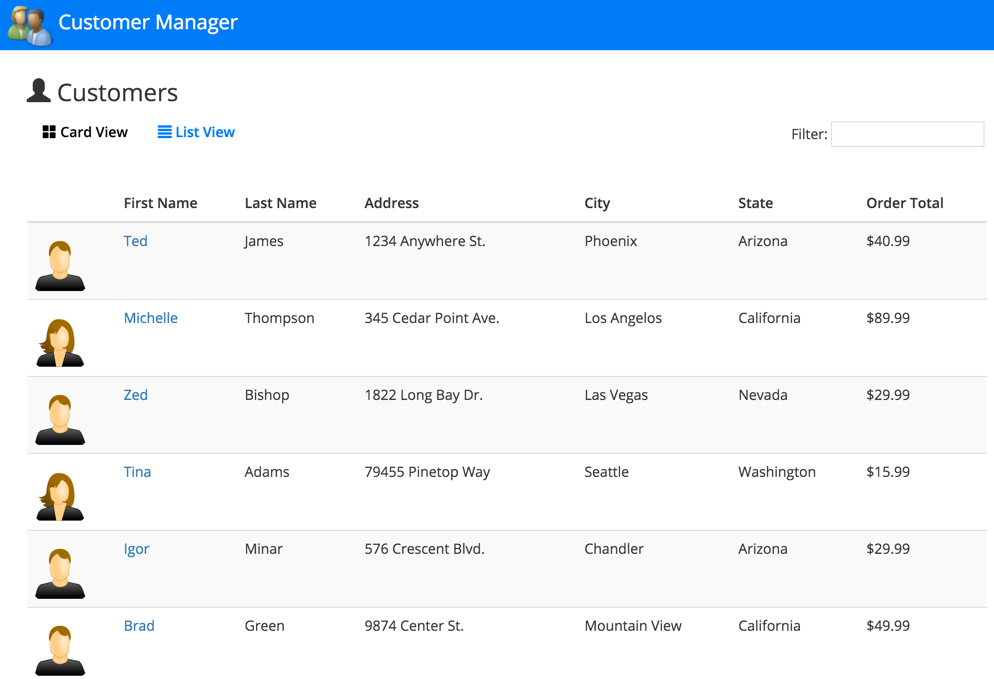Switch to Card View

pyautogui.click(x=85, y=132)
